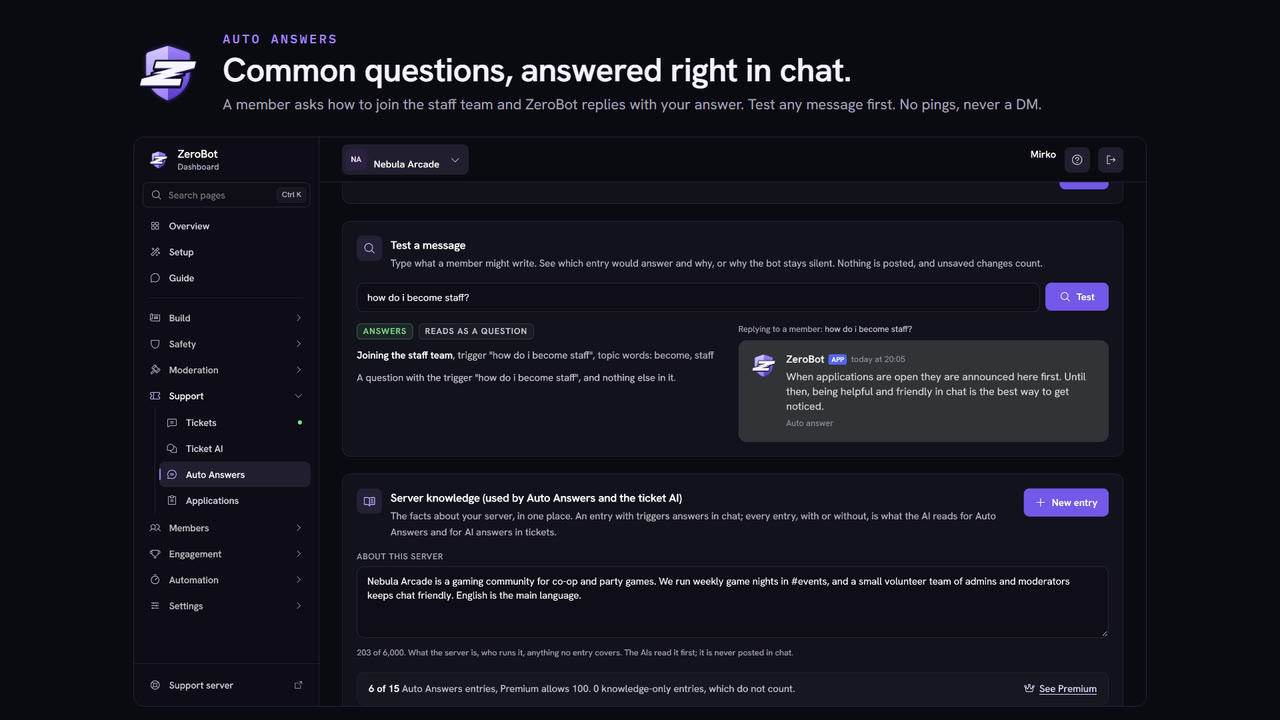Open the Overview page
This screenshot has width=1280, height=720.
(x=226, y=226)
